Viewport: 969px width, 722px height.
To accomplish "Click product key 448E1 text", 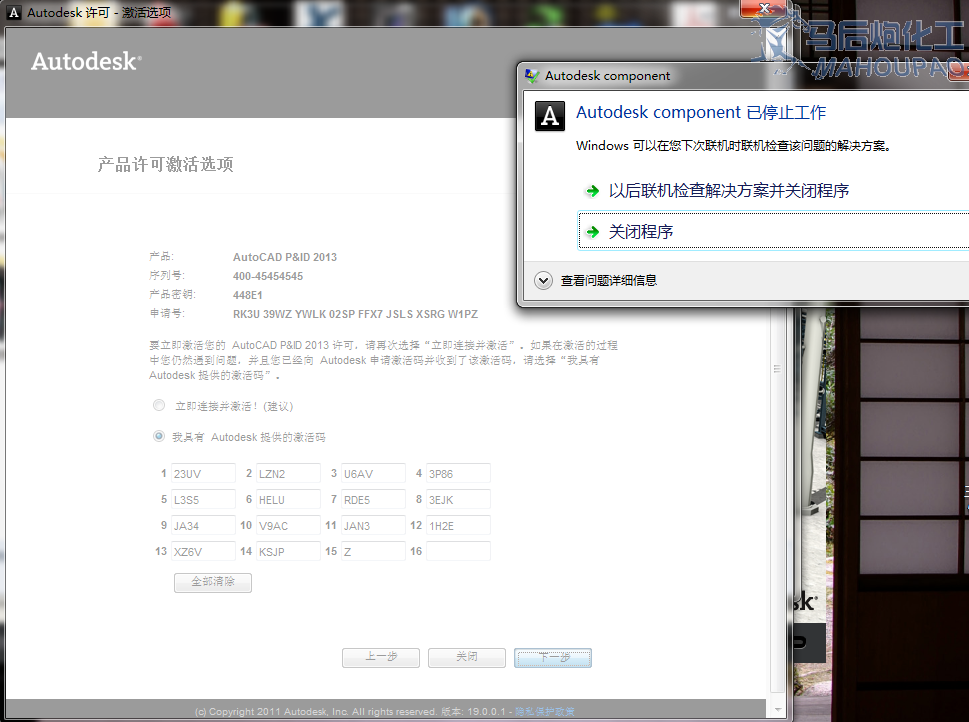I will click(248, 295).
